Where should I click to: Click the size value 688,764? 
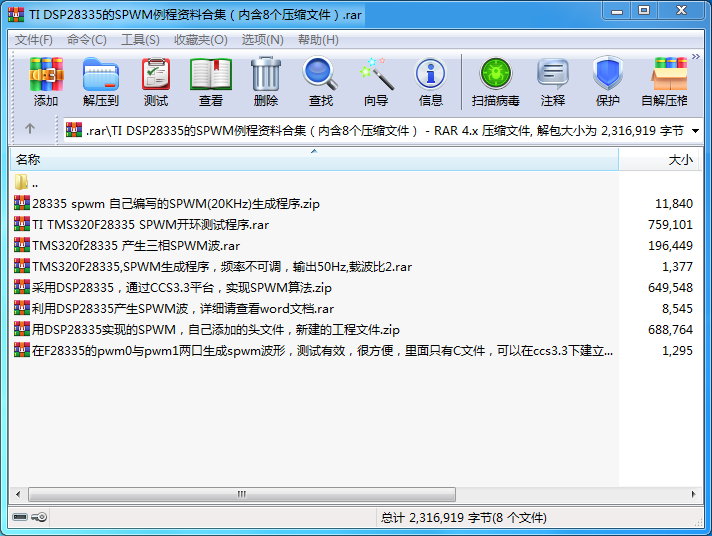tap(670, 329)
